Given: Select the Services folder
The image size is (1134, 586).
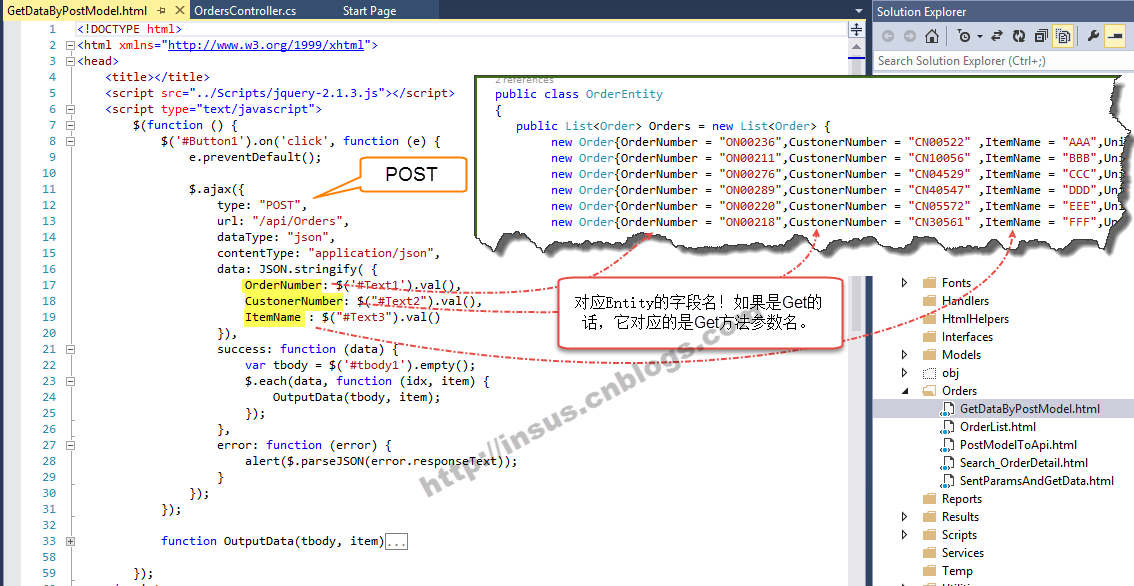Looking at the screenshot, I should pos(963,553).
